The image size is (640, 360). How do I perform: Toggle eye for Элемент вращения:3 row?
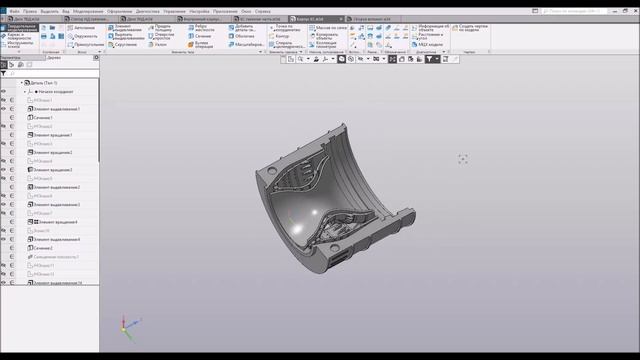point(4,169)
